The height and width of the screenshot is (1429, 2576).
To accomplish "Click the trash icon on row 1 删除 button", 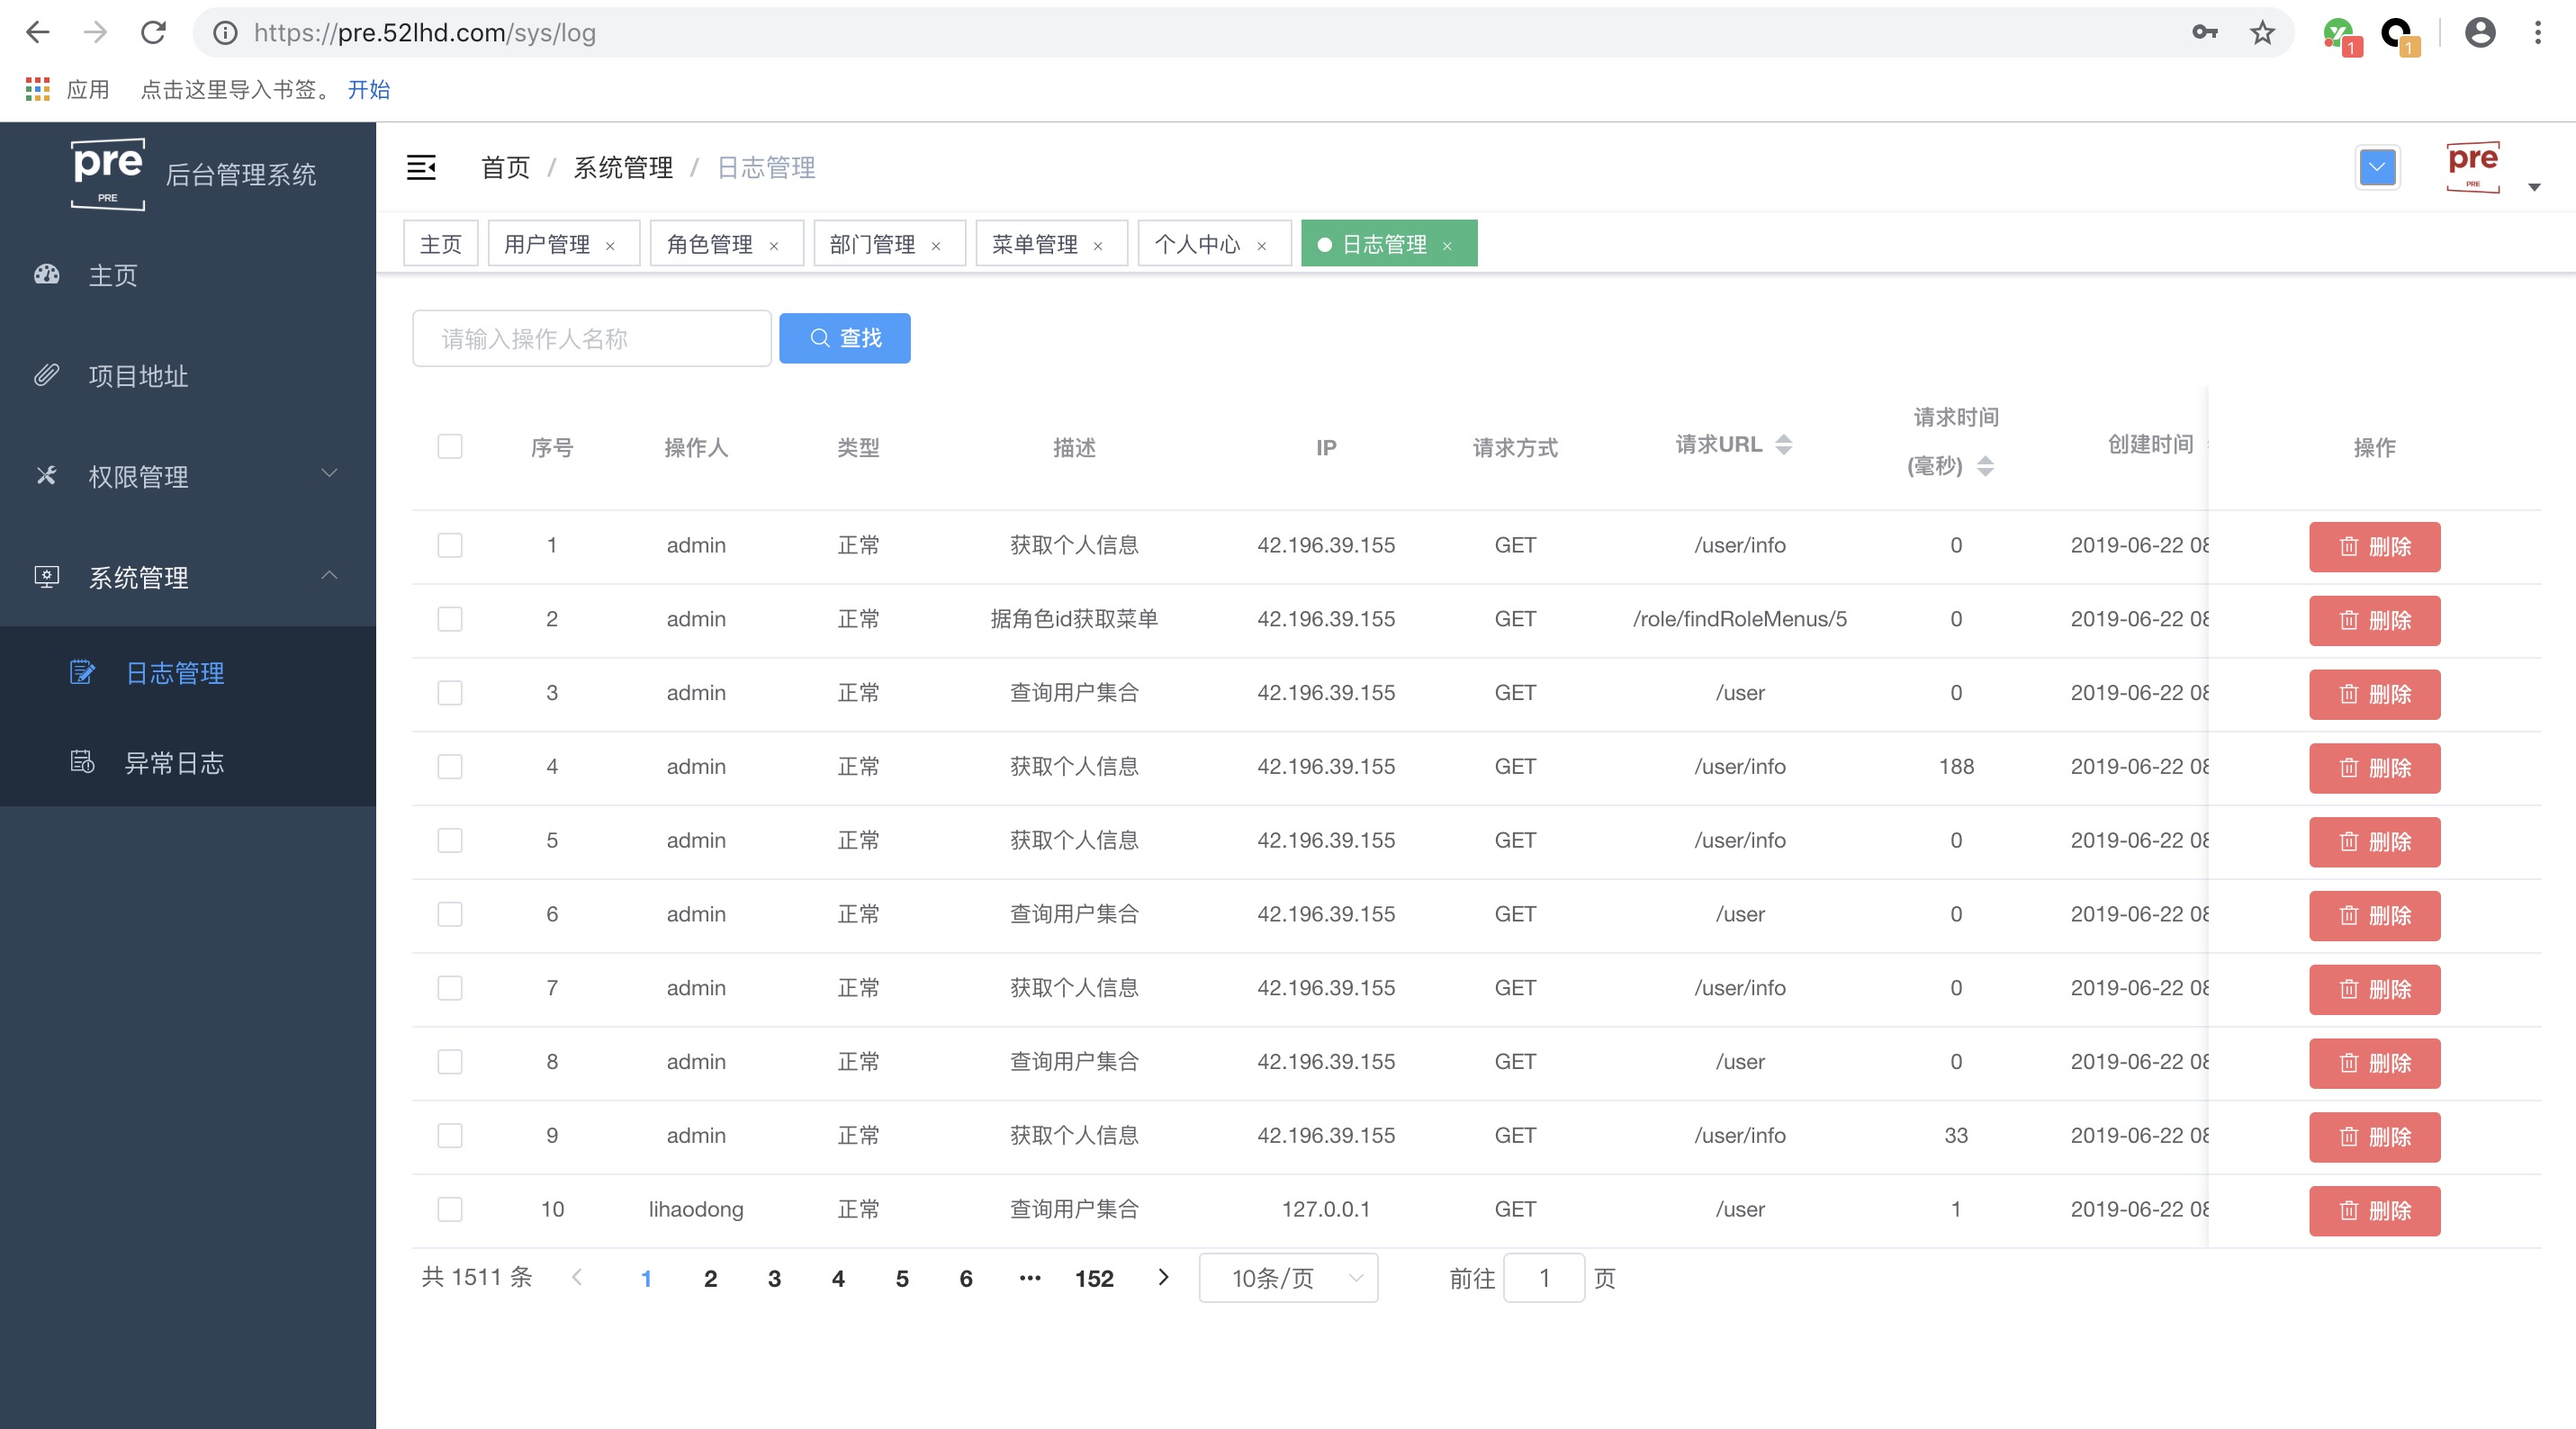I will 2349,547.
